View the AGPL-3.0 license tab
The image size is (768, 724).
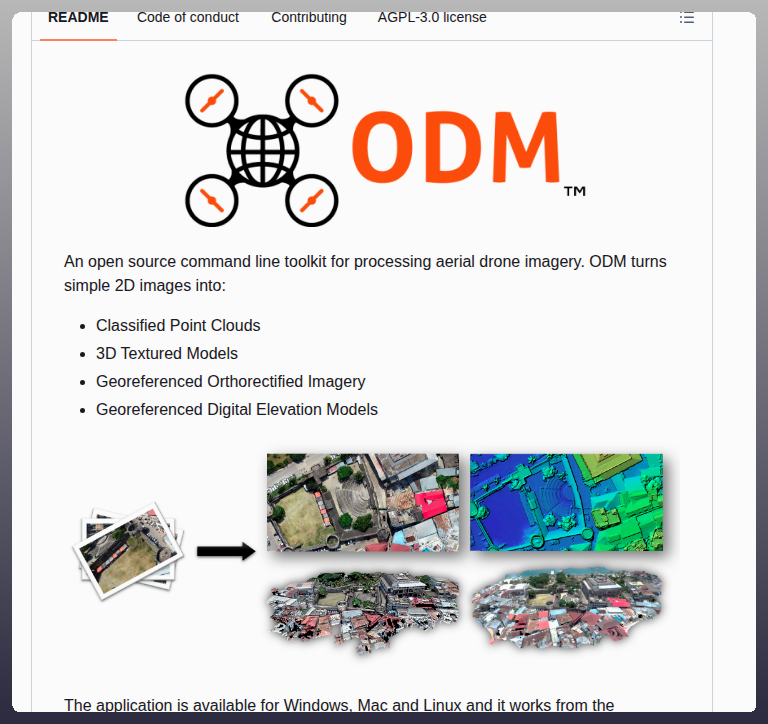(432, 18)
